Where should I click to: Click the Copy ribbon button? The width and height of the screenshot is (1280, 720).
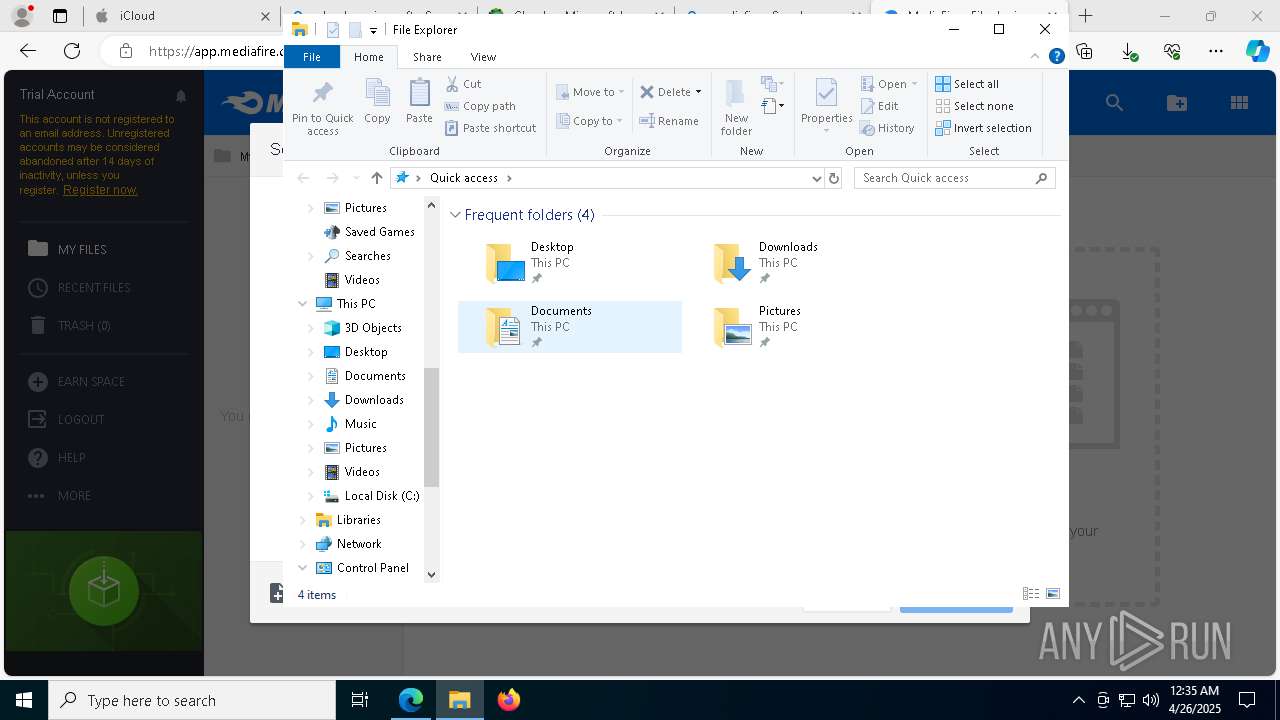(x=377, y=101)
